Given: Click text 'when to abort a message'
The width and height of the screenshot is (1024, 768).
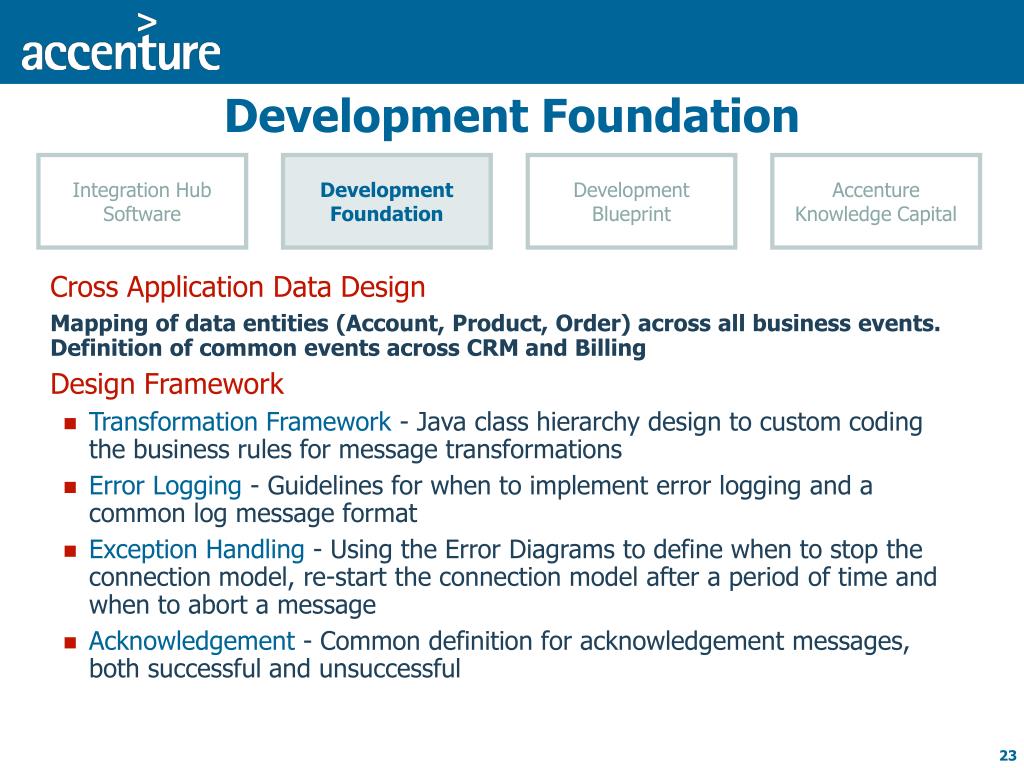Looking at the screenshot, I should coord(232,605).
